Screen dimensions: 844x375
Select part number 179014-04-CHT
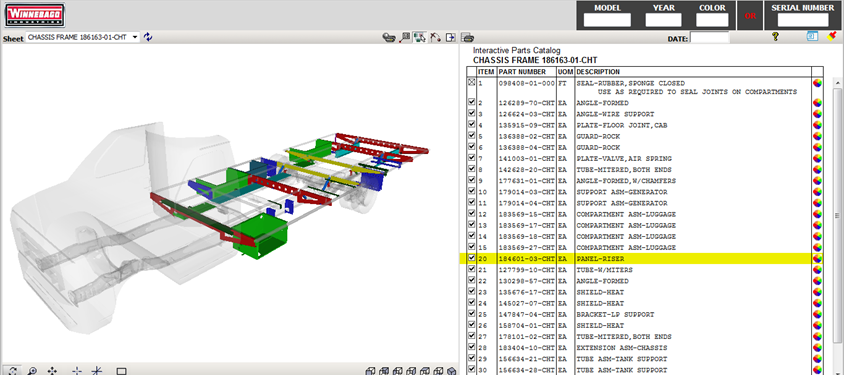[x=526, y=203]
